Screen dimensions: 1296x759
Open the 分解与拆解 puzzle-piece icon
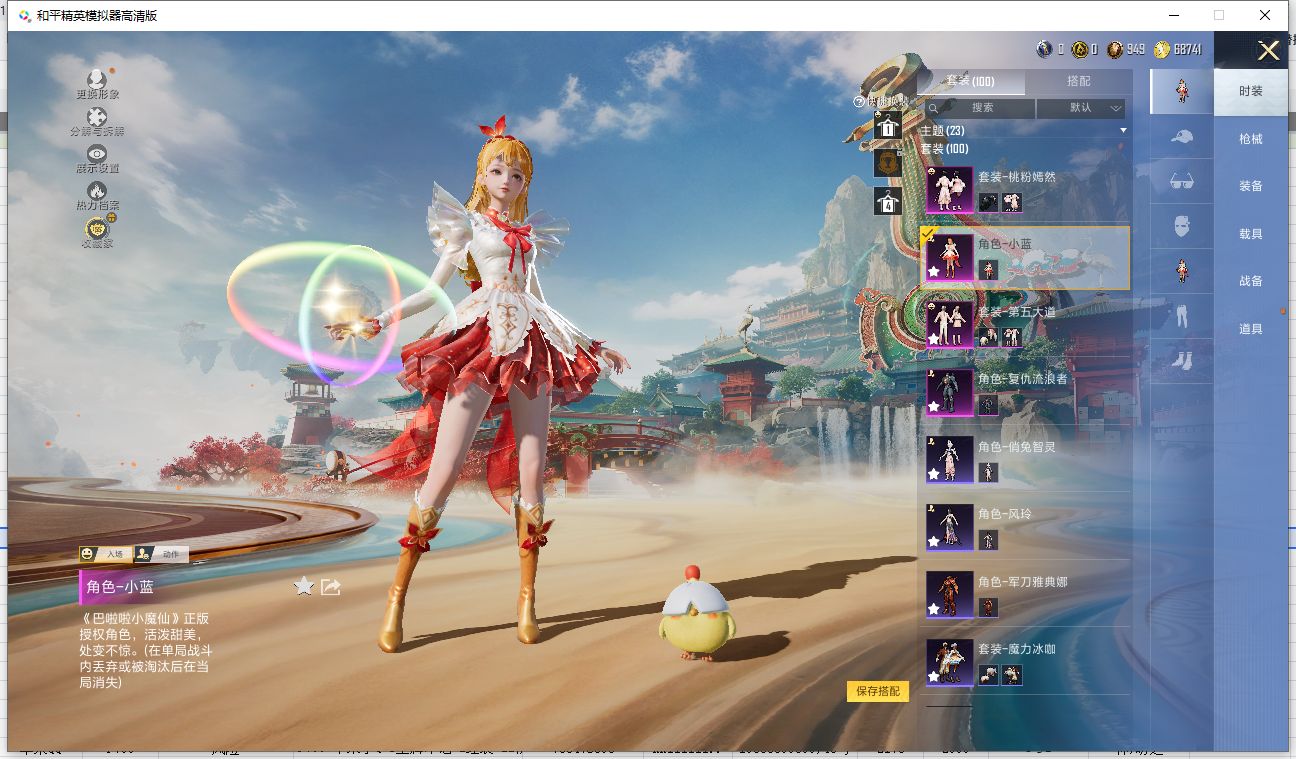point(97,117)
